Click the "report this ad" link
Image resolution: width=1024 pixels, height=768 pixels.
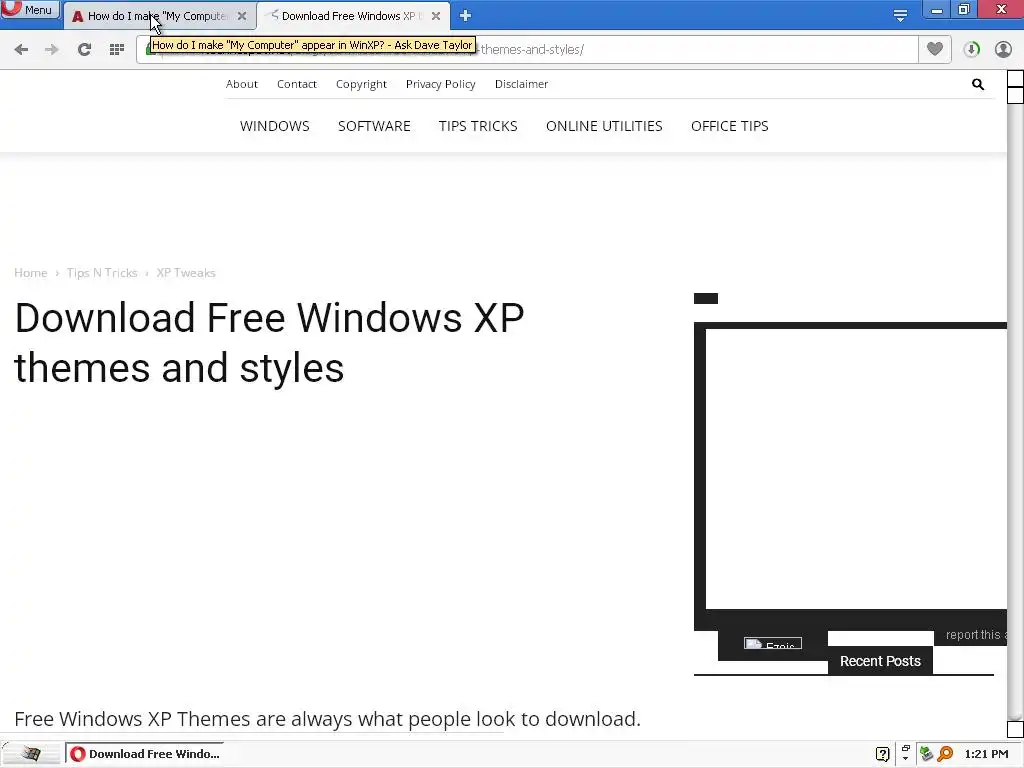coord(976,635)
